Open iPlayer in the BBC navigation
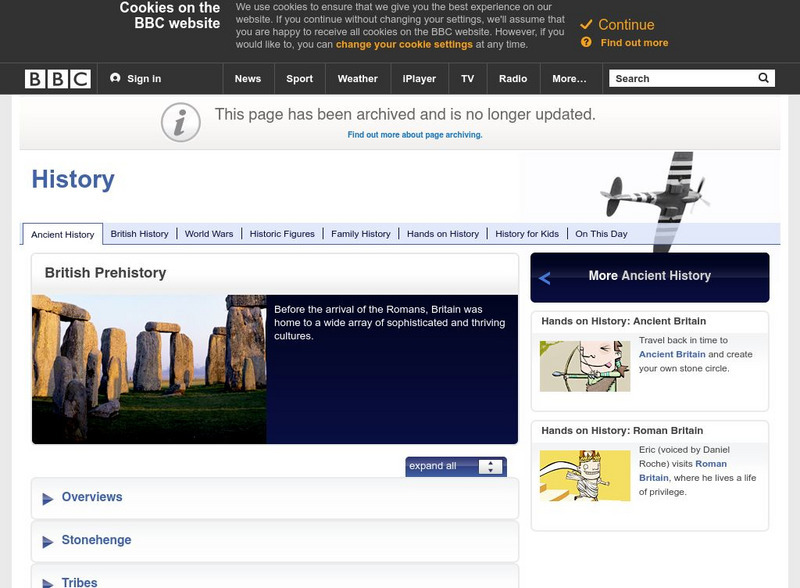This screenshot has width=800, height=588. coord(419,79)
